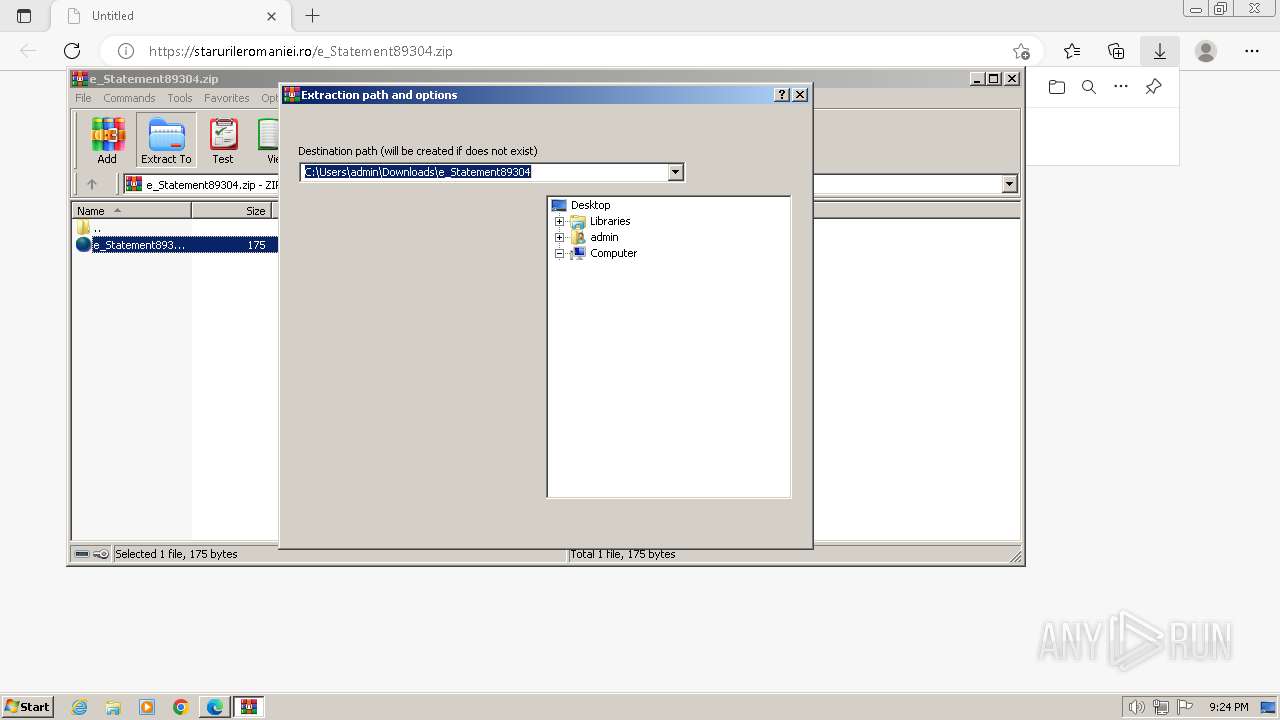Screen dimensions: 1280x720
Task: Launch Chrome from taskbar
Action: click(x=181, y=707)
